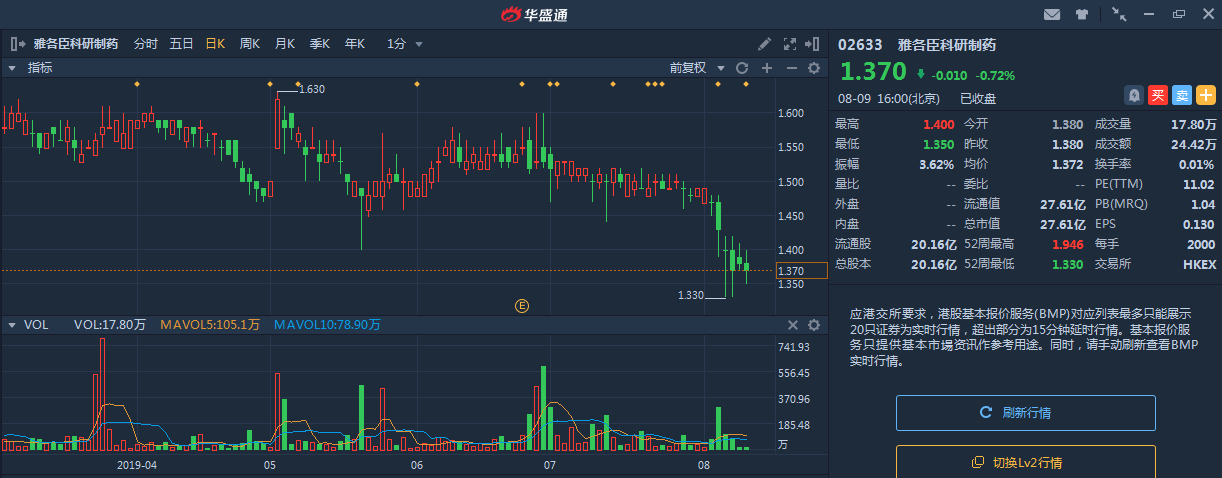Image resolution: width=1222 pixels, height=478 pixels.
Task: Click the 交易所 value HKEX
Action: pos(1199,264)
